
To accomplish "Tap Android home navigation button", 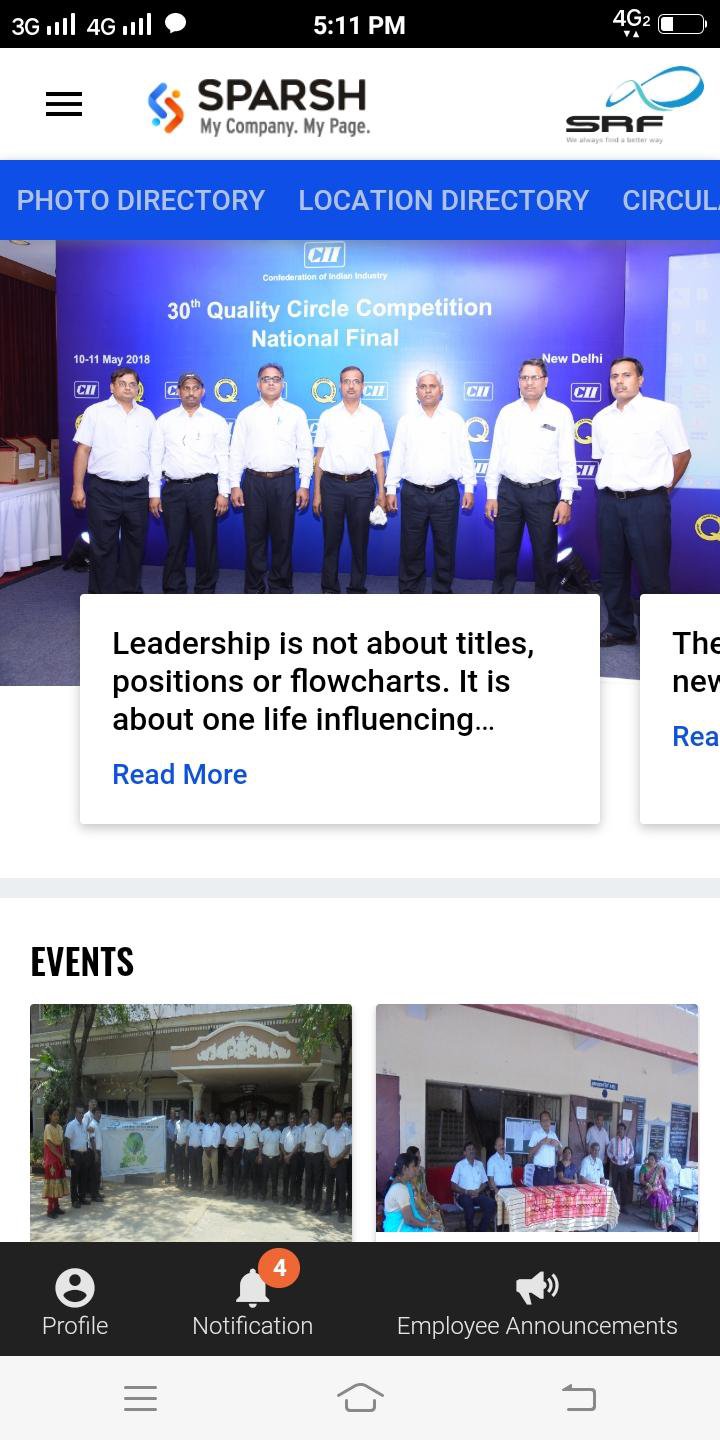I will [360, 1398].
